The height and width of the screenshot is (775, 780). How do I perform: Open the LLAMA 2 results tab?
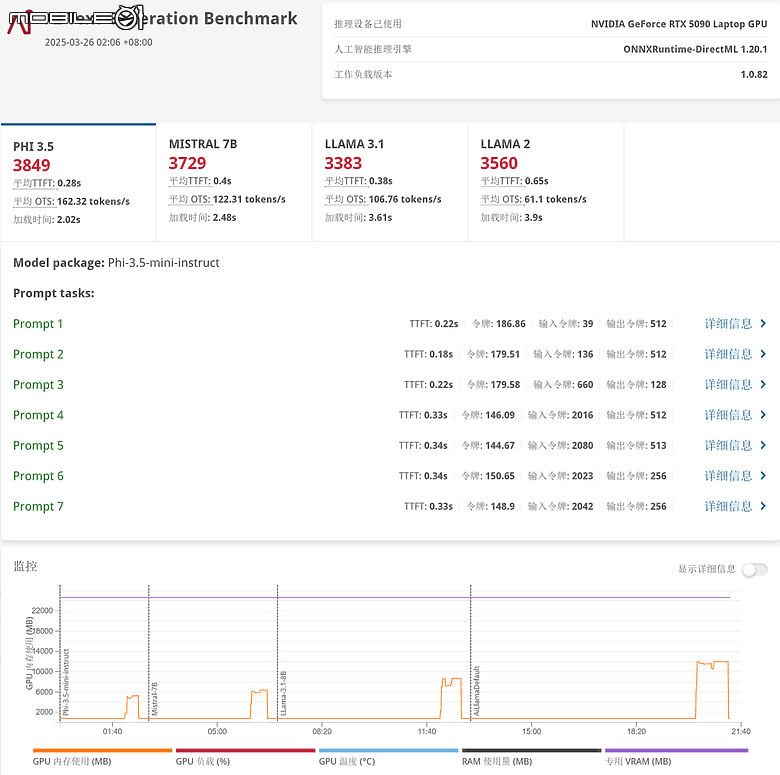point(546,183)
